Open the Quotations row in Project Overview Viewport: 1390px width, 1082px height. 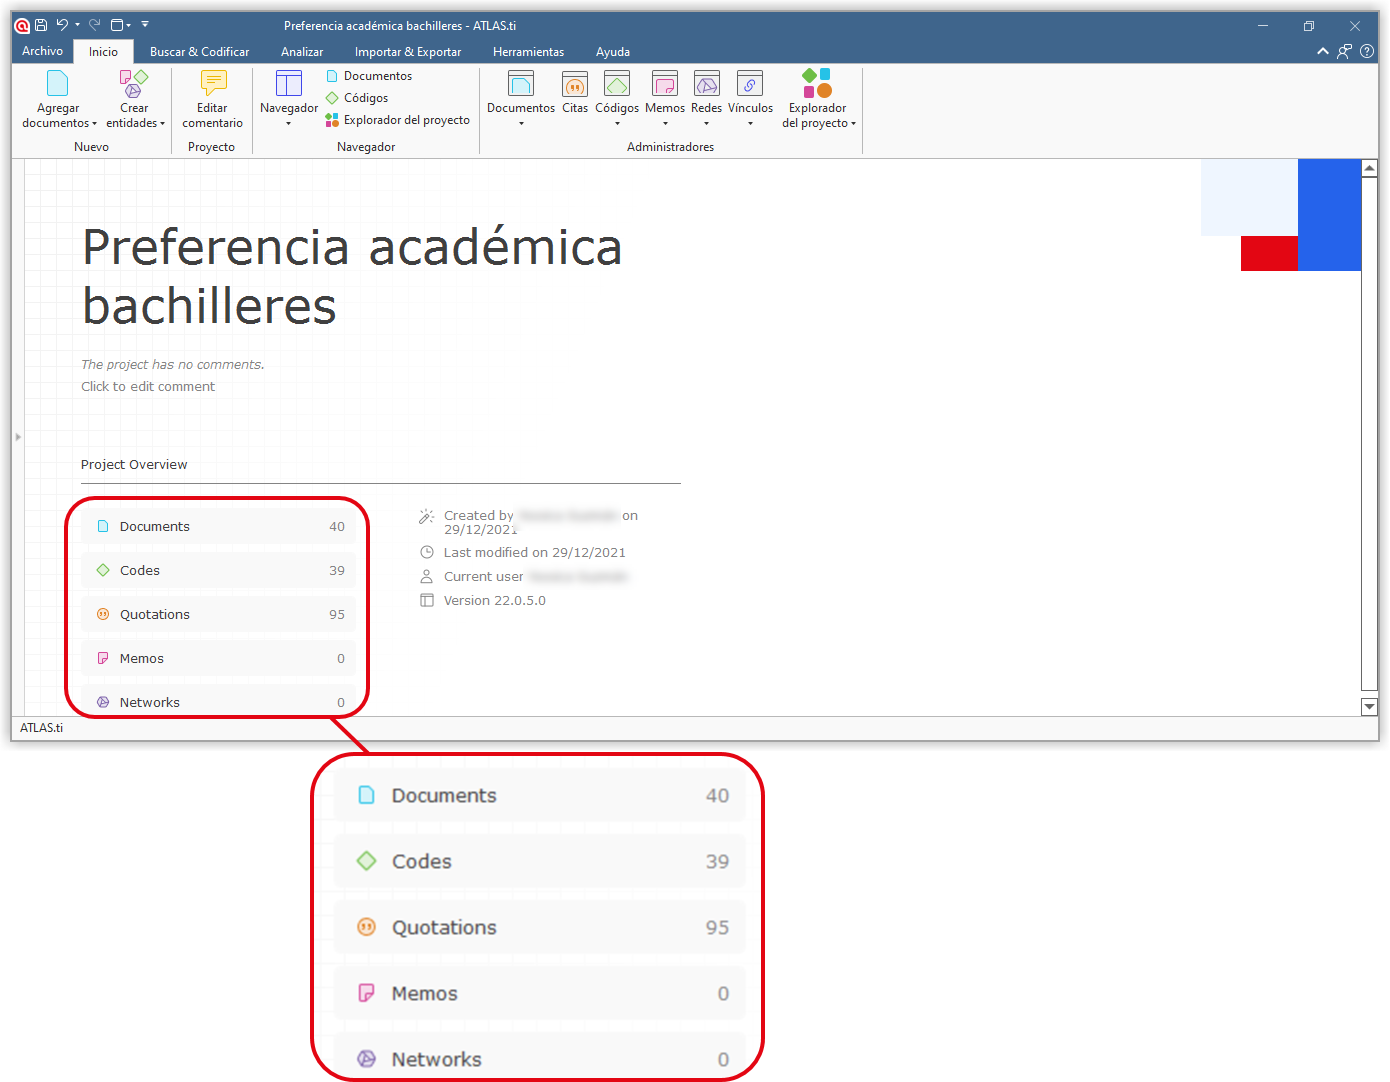pyautogui.click(x=219, y=615)
